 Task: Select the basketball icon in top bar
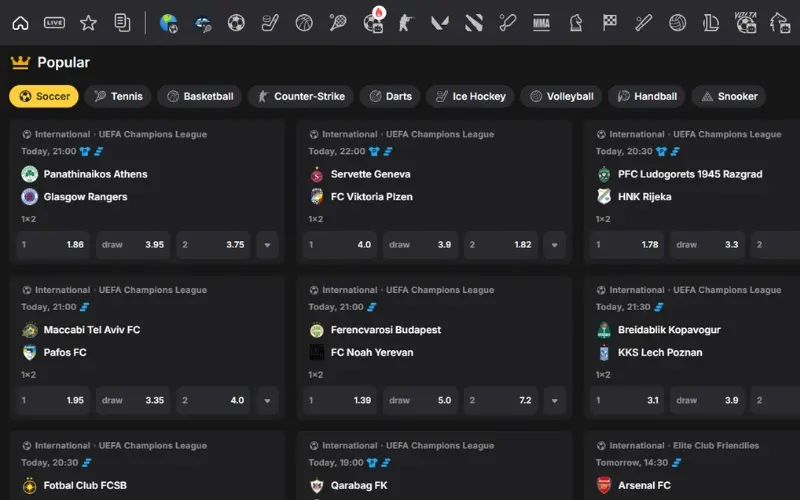click(304, 23)
